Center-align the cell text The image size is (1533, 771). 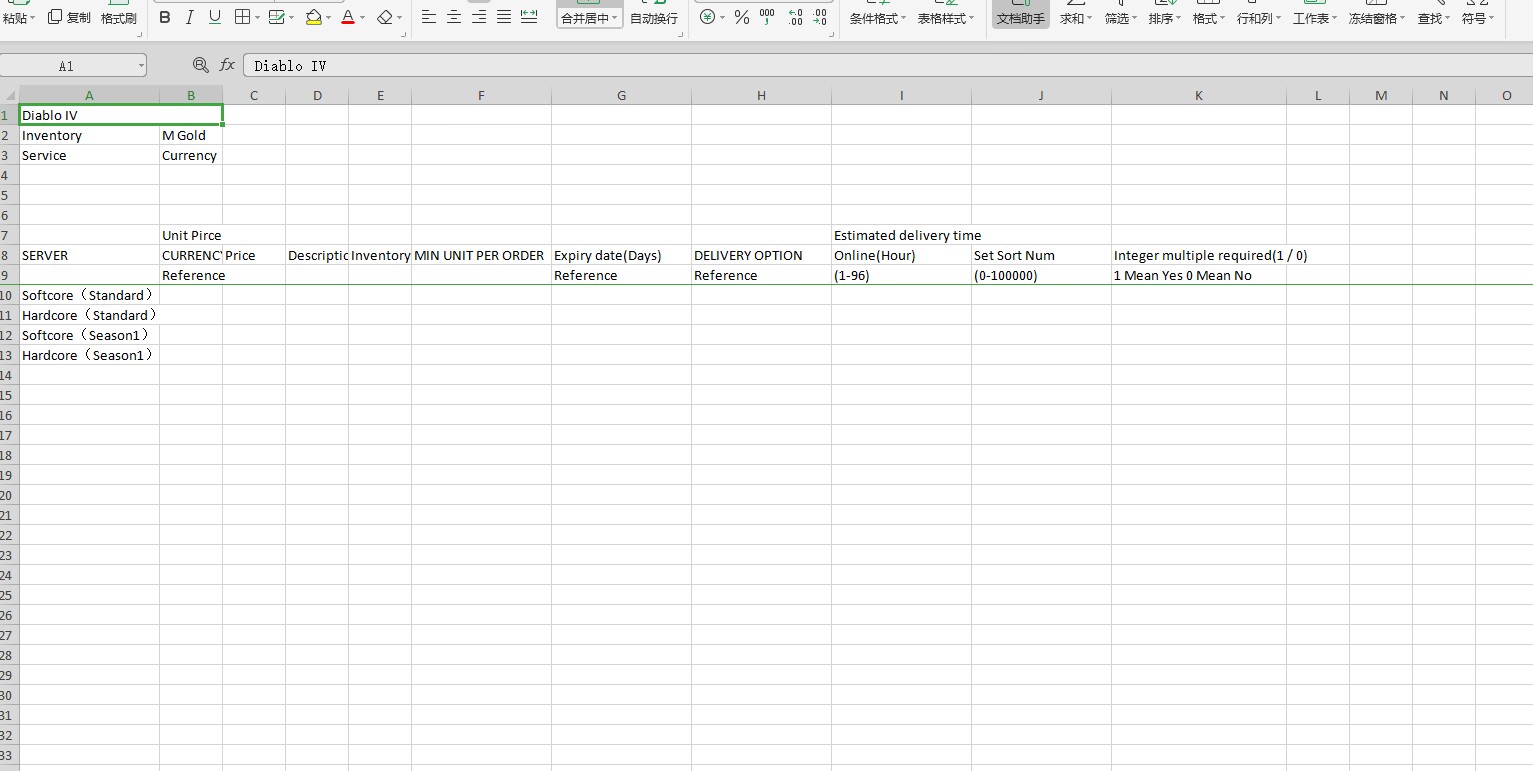(x=454, y=17)
